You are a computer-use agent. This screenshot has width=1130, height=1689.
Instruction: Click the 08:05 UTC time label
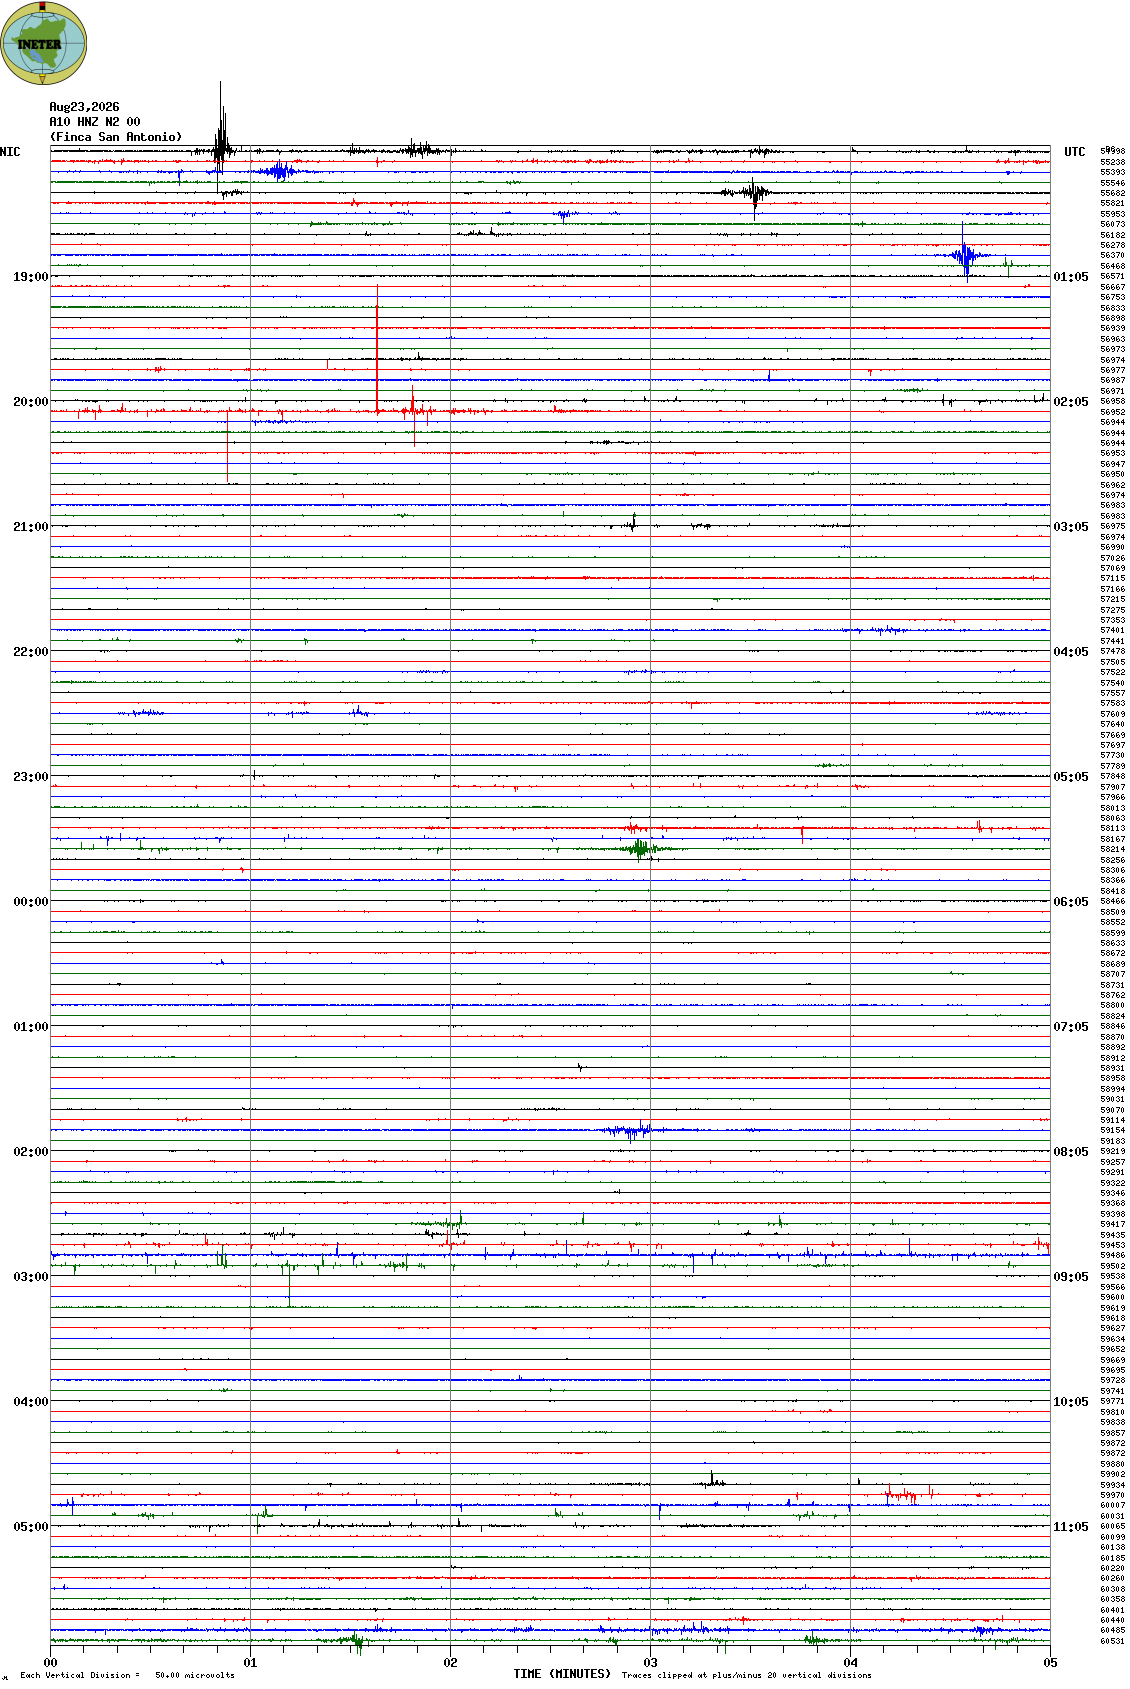[1071, 1152]
